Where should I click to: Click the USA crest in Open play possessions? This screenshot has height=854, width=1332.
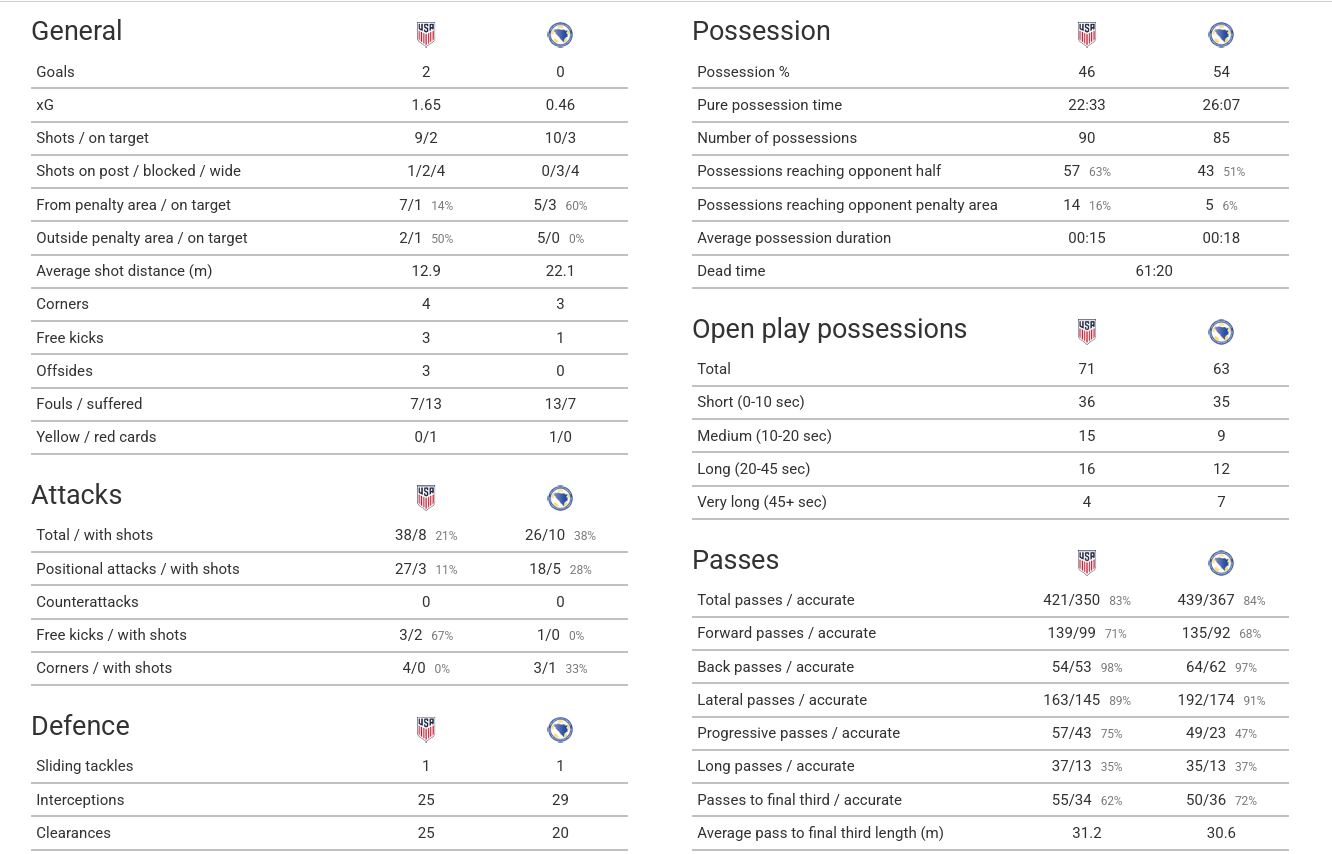pos(1087,332)
